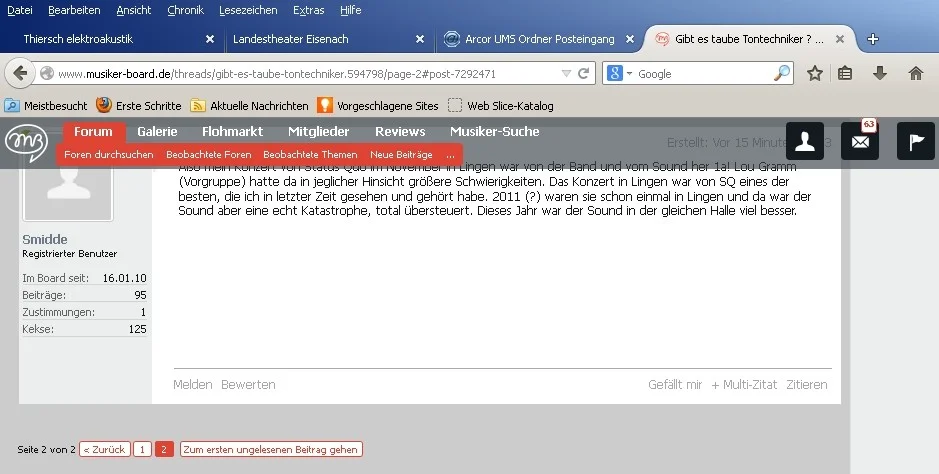Open the Bearbeiten menu
This screenshot has width=939, height=474.
tap(74, 10)
